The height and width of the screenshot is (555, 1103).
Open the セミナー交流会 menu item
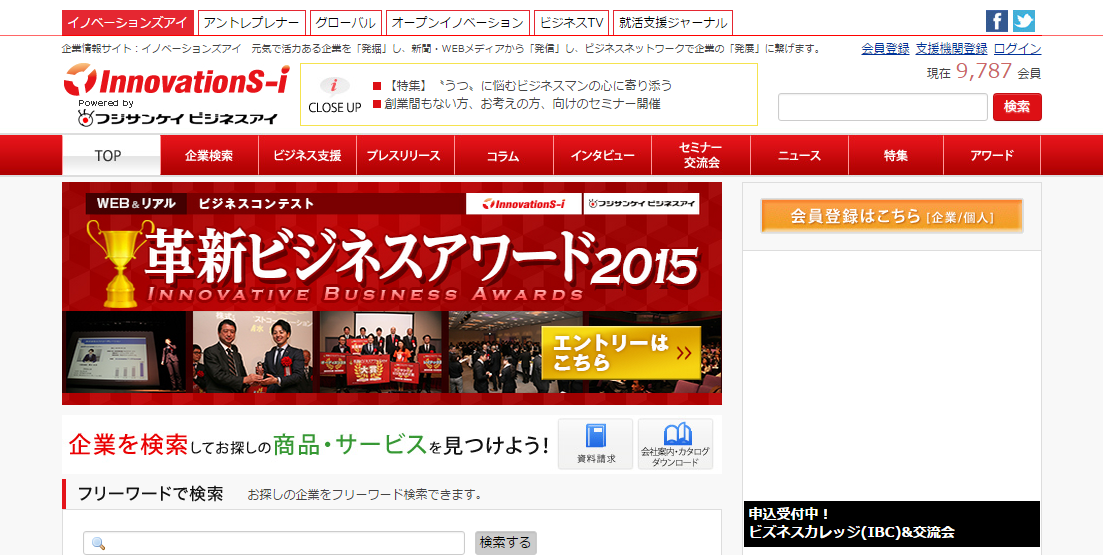click(701, 155)
